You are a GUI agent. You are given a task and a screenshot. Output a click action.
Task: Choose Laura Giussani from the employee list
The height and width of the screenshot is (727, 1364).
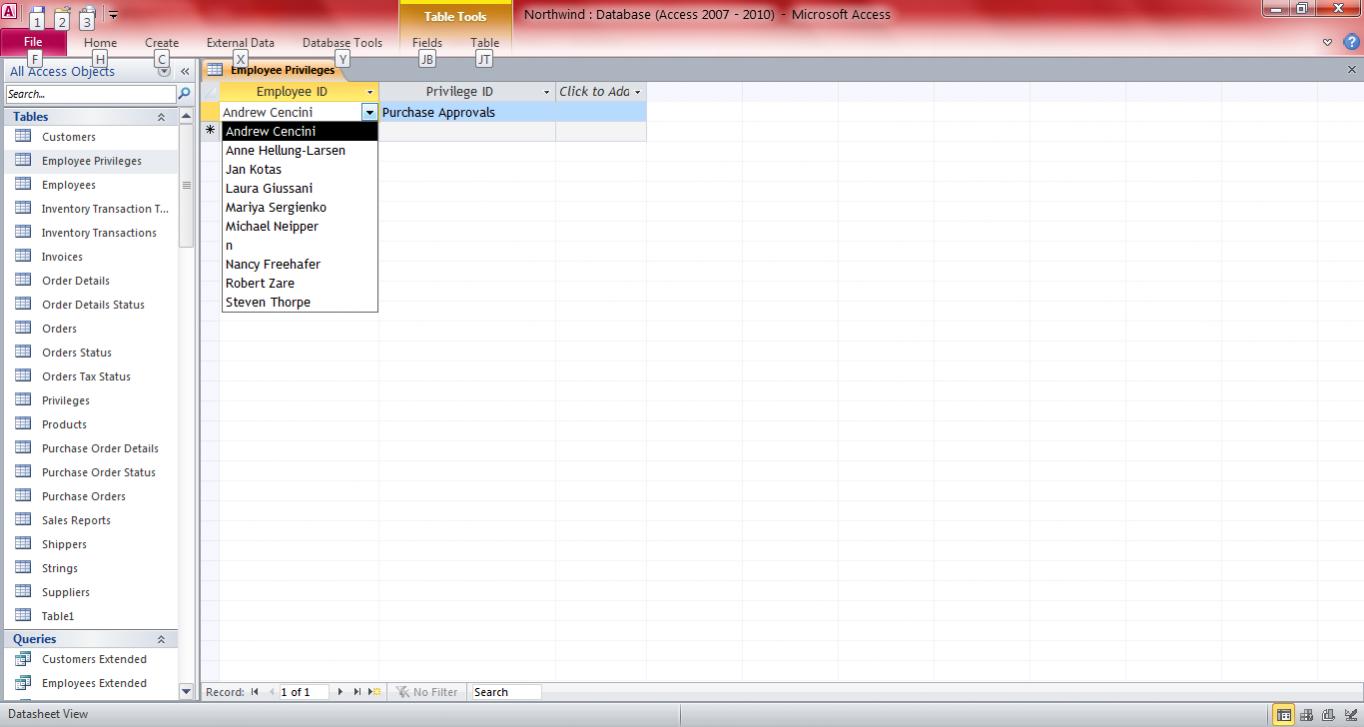click(300, 189)
